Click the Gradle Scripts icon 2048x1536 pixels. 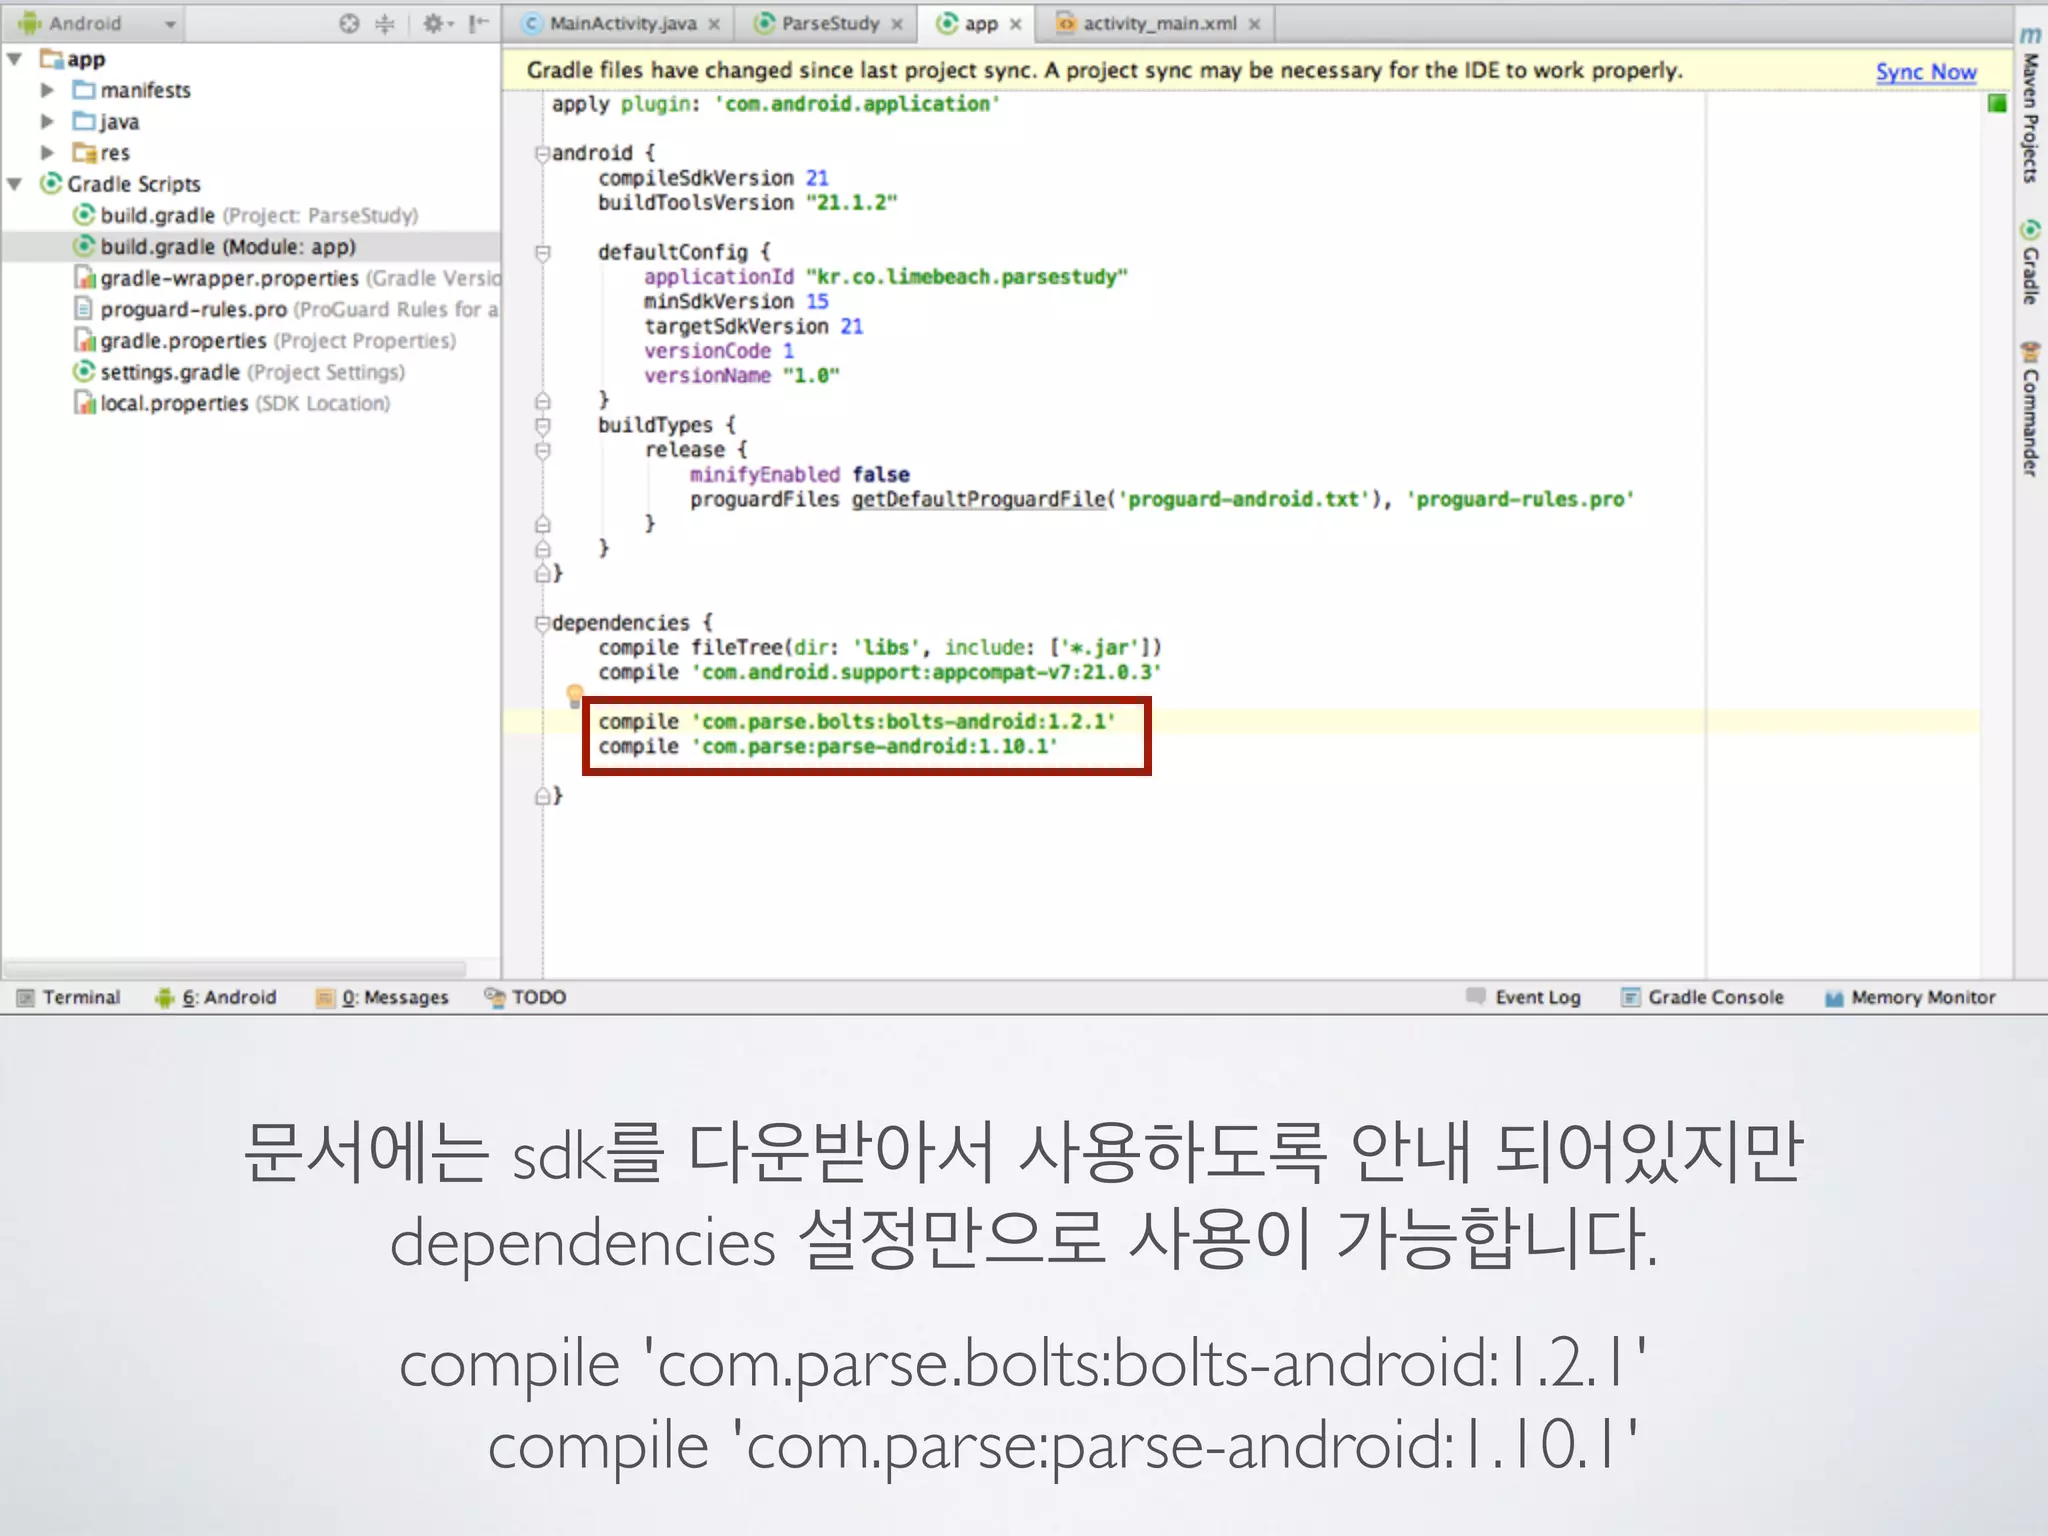click(51, 184)
